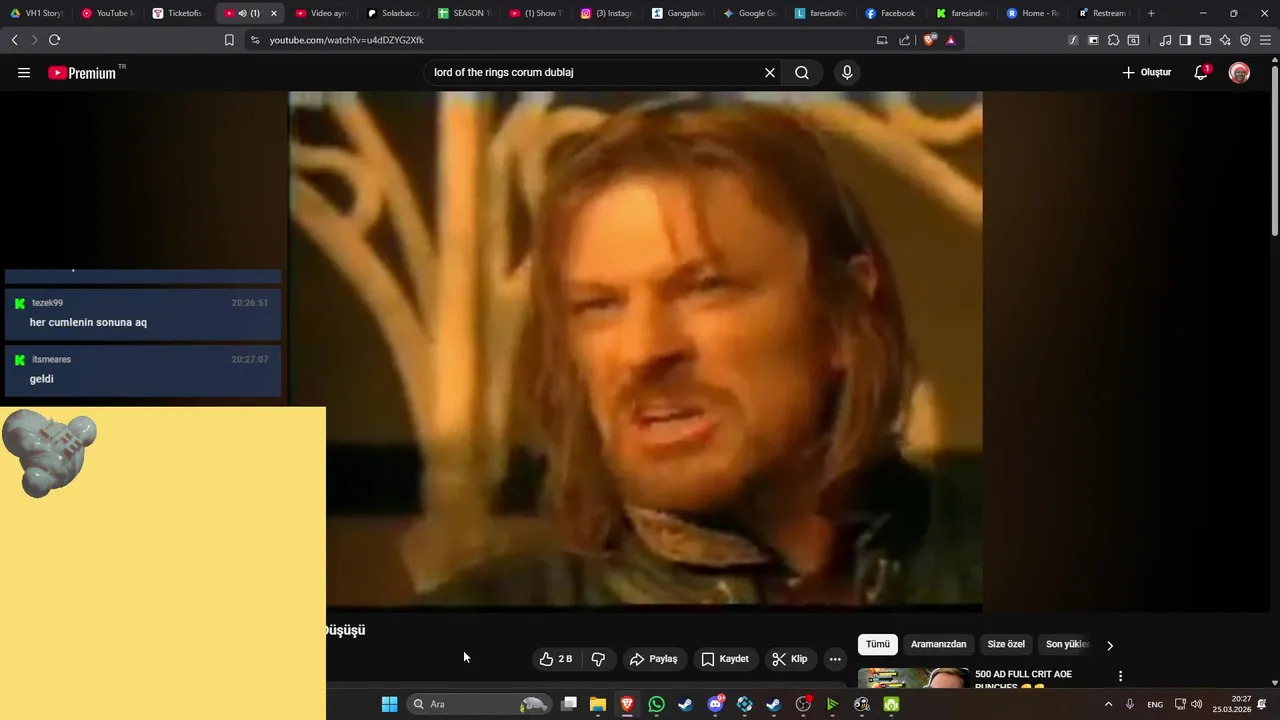
Task: Click the ENG language indicator
Action: point(1155,704)
